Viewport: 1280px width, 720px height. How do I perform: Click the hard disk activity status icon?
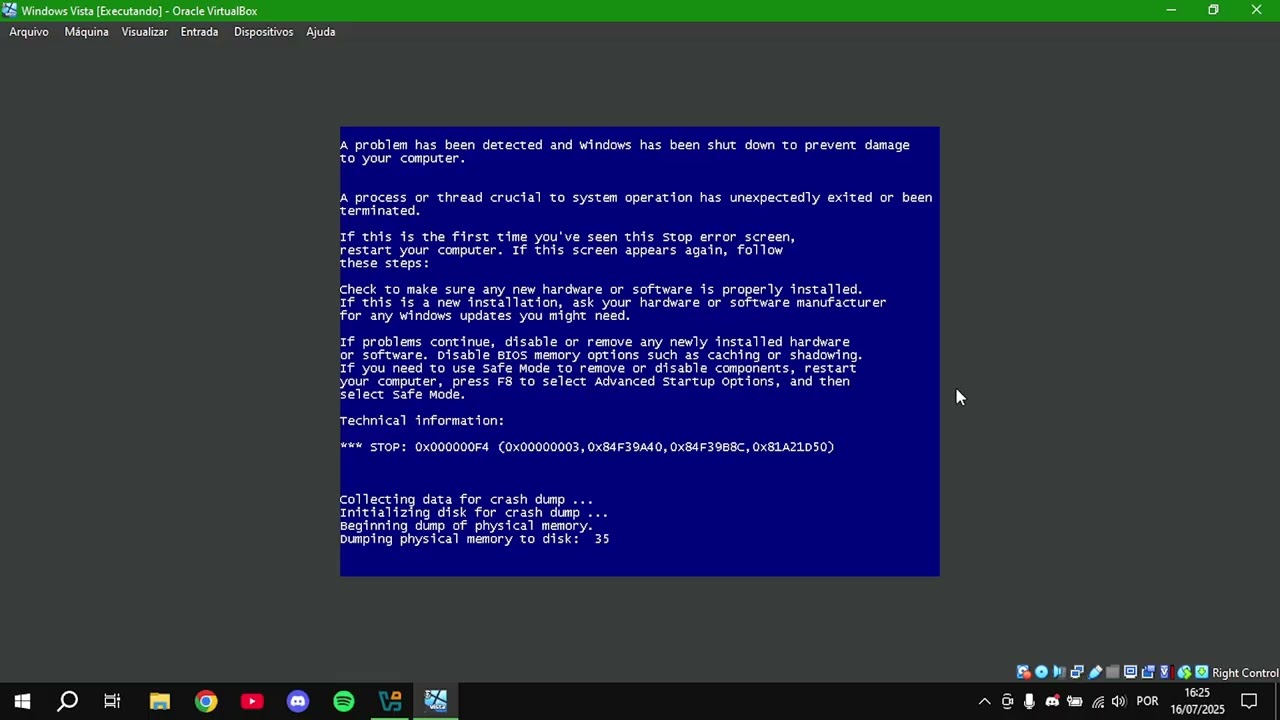1024,672
